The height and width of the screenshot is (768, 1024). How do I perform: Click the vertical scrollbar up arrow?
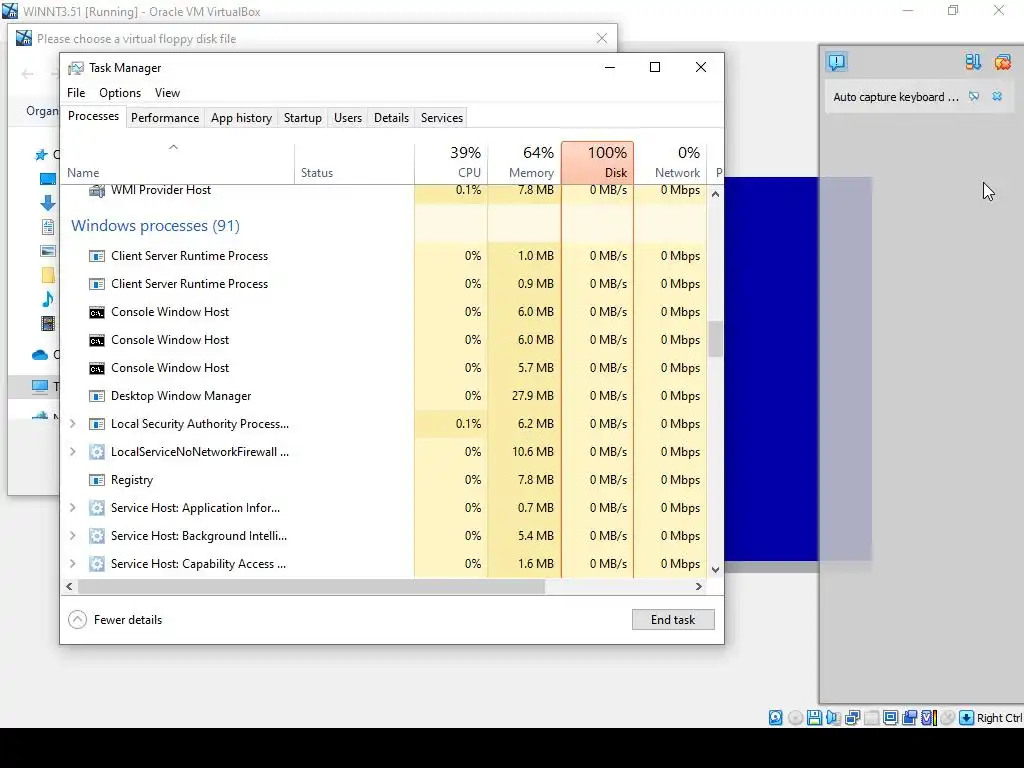click(x=715, y=194)
